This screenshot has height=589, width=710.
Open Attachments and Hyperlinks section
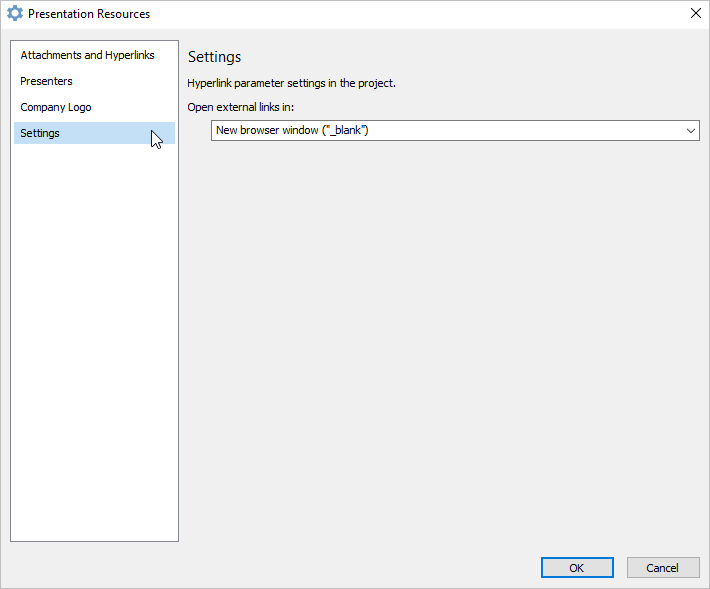tap(87, 55)
